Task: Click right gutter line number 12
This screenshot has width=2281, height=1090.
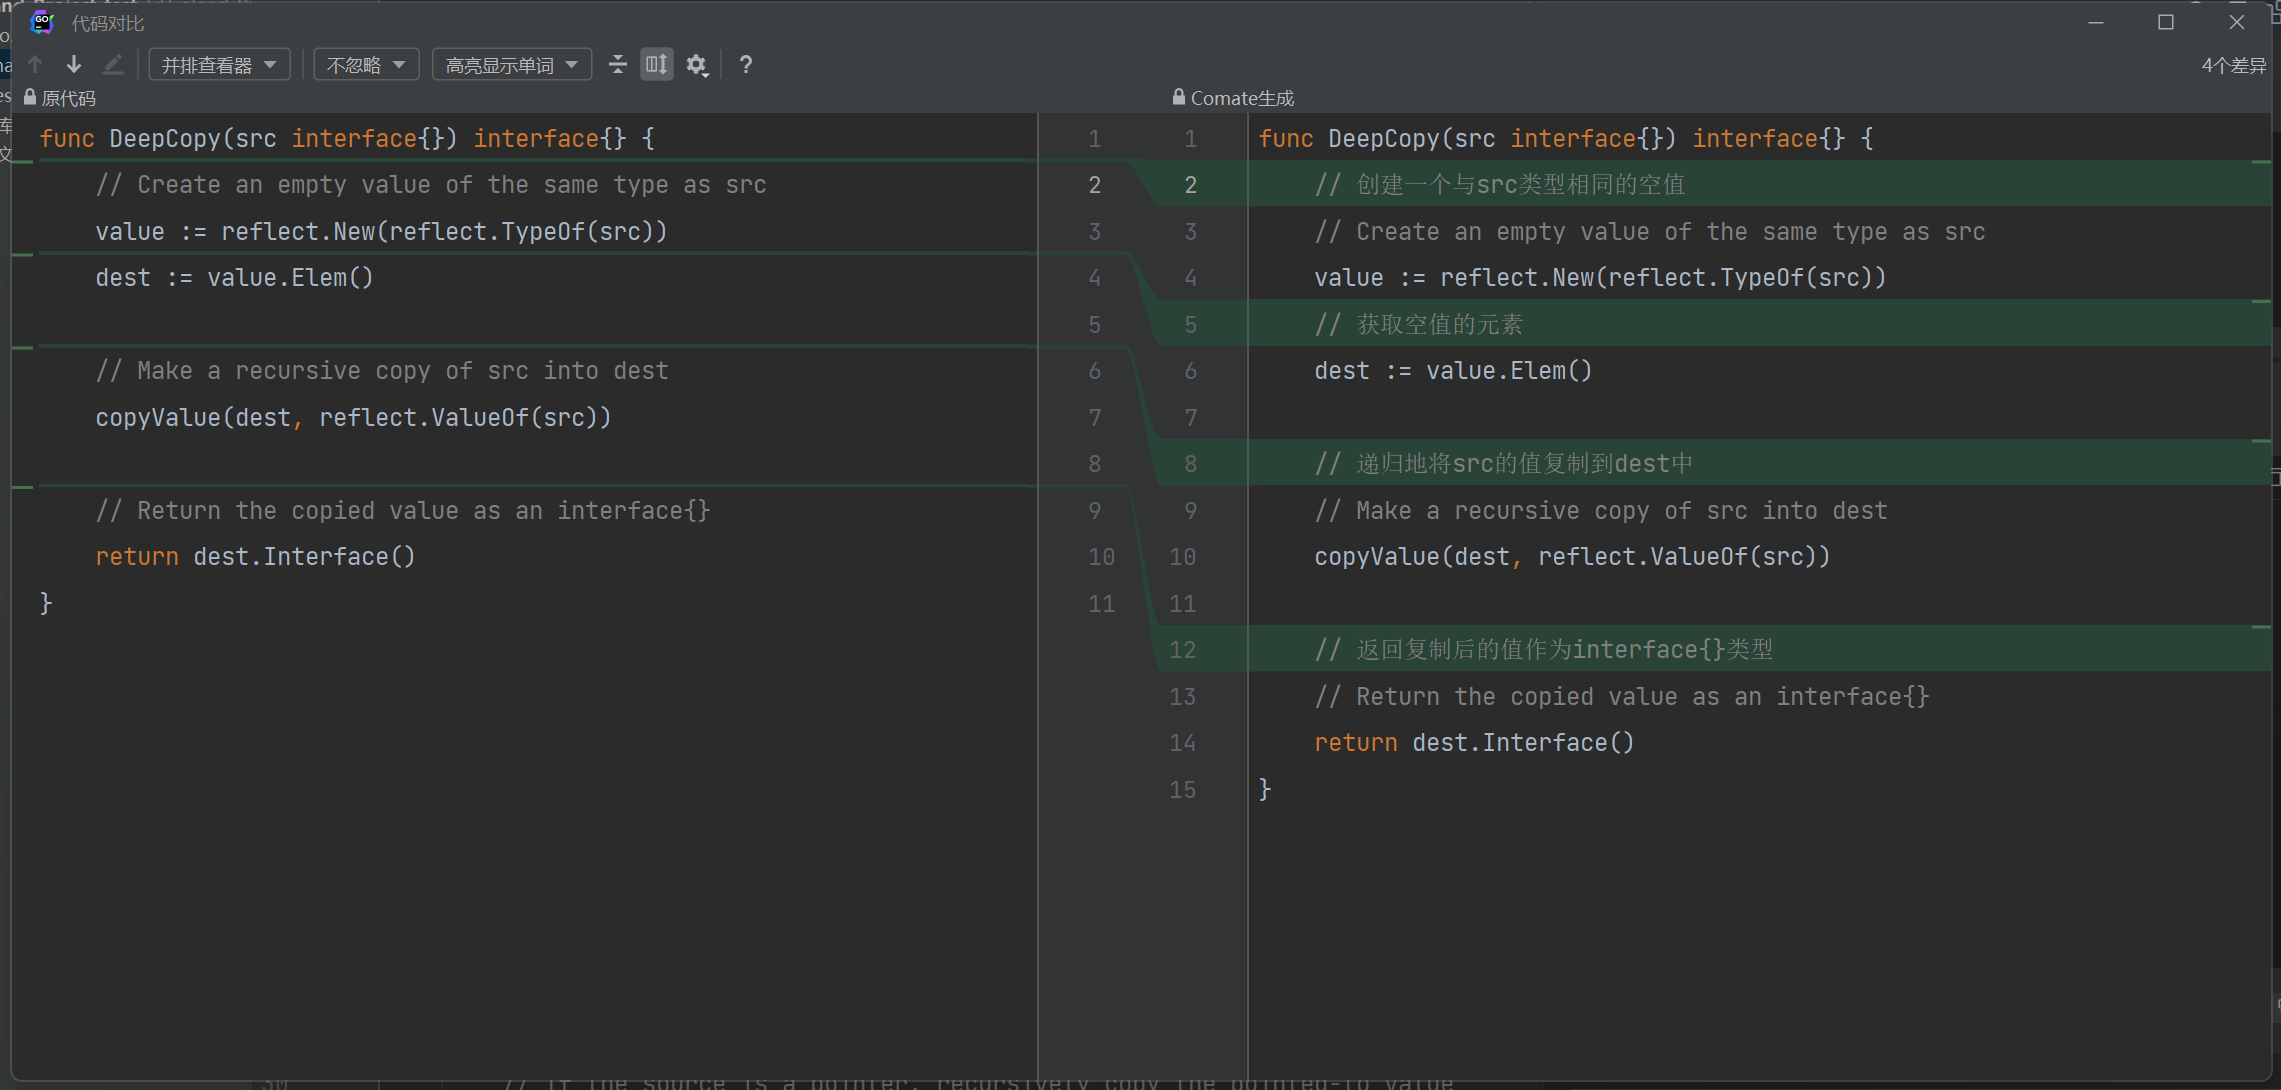Action: 1182,649
